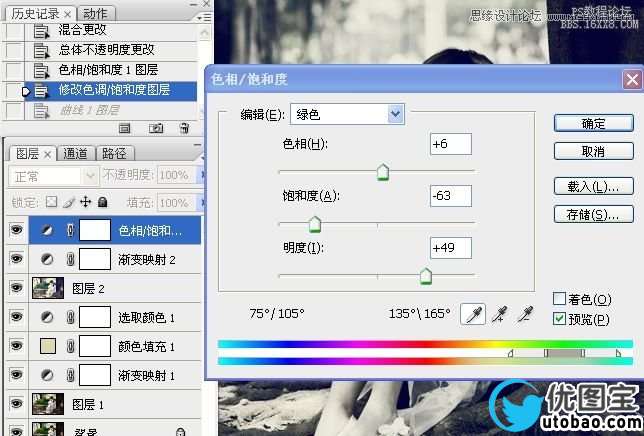The width and height of the screenshot is (644, 436).
Task: Click the gray range bar on color strip
Action: (565, 353)
